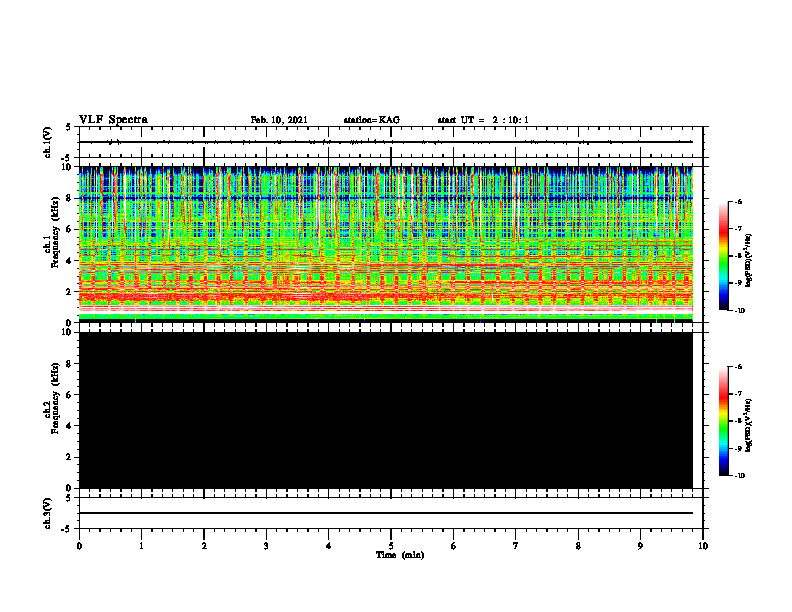Click the ch.2 color bar log(PSD) label
The height and width of the screenshot is (612, 792).
[749, 427]
